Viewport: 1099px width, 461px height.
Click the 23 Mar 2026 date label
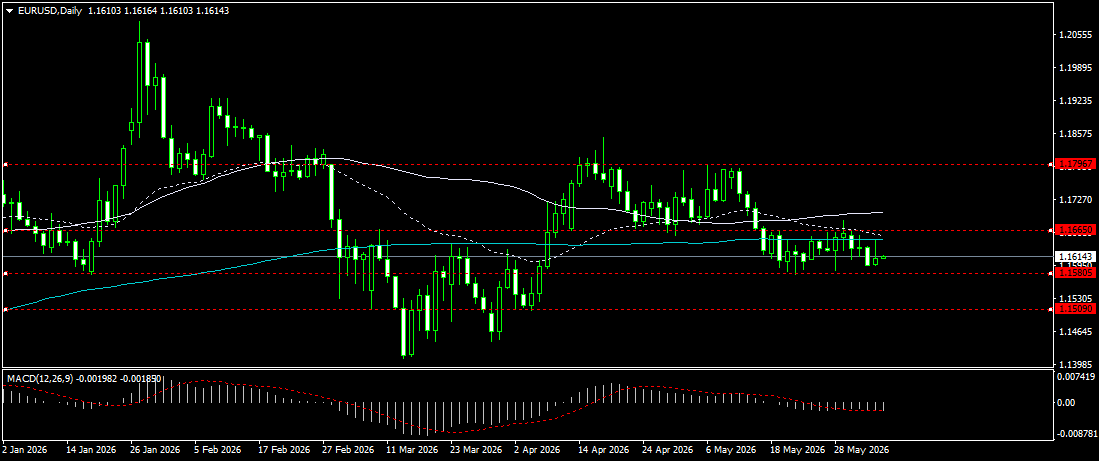click(477, 450)
